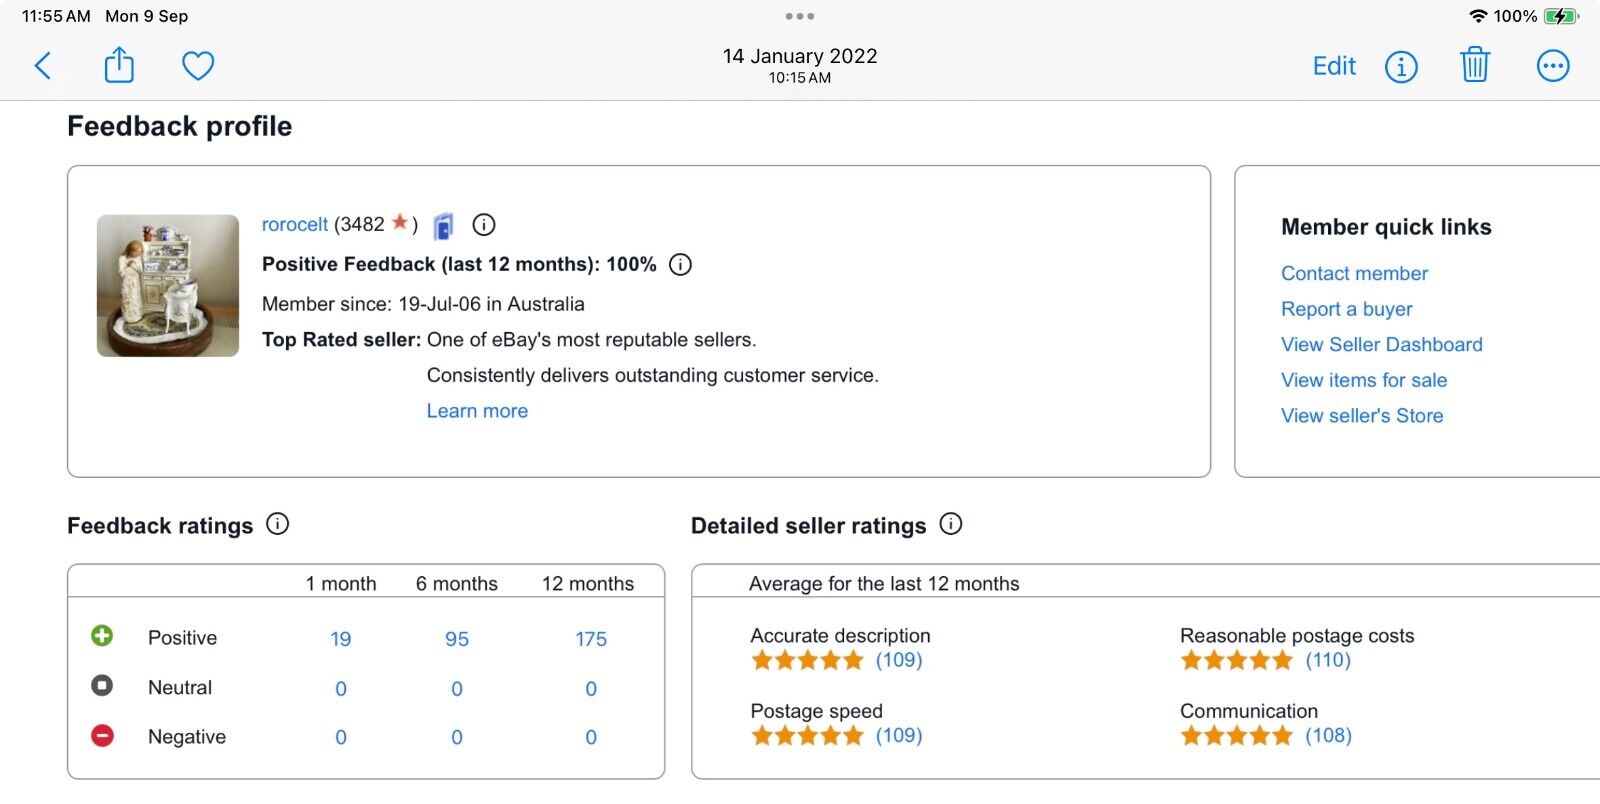Click Communication star rating
The image size is (1600, 804).
1237,736
